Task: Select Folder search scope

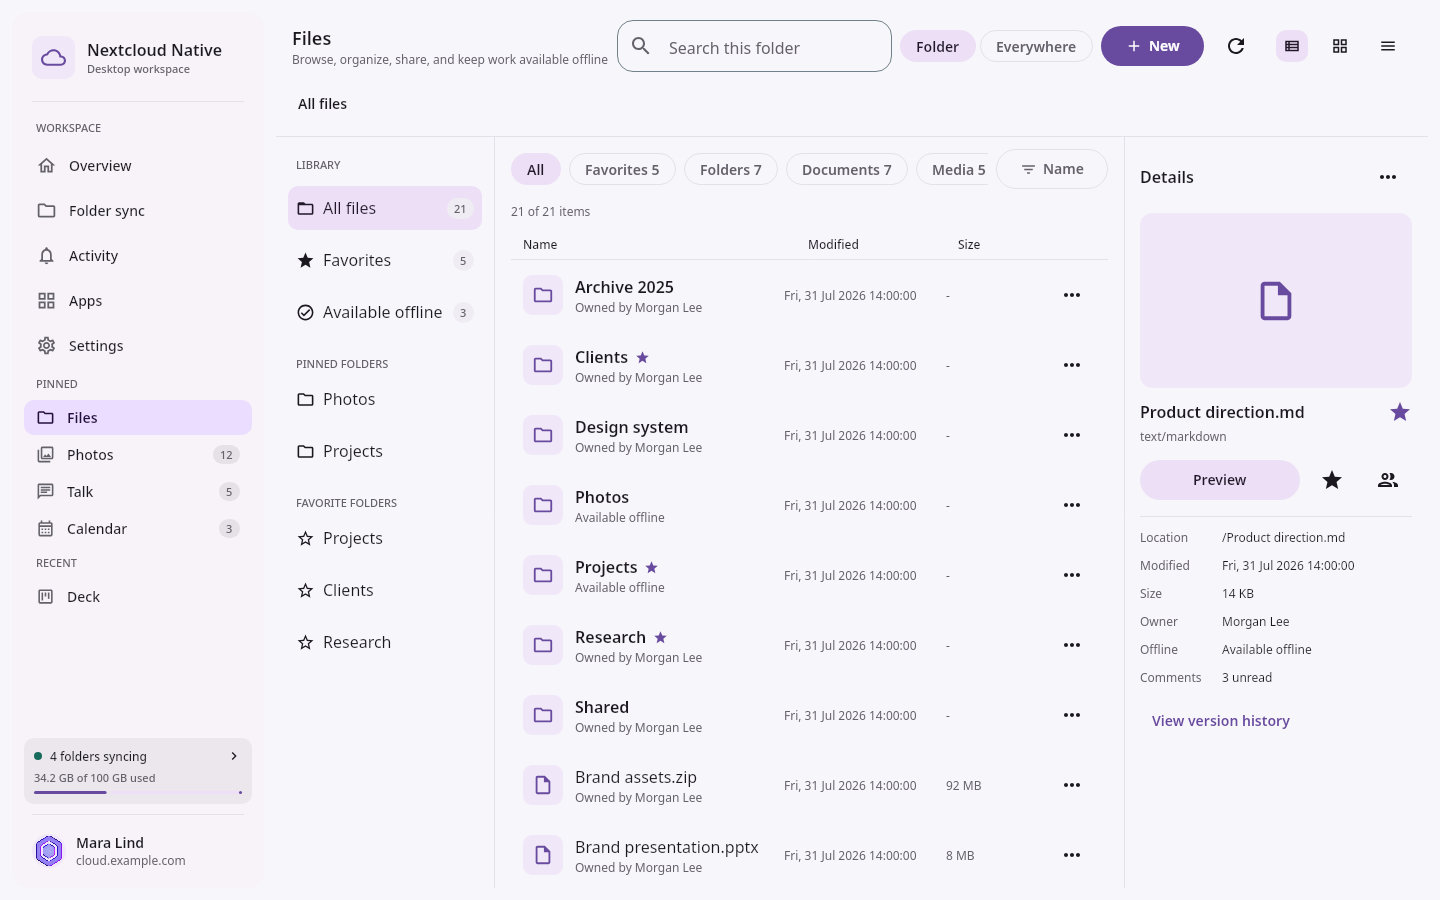Action: click(x=937, y=46)
